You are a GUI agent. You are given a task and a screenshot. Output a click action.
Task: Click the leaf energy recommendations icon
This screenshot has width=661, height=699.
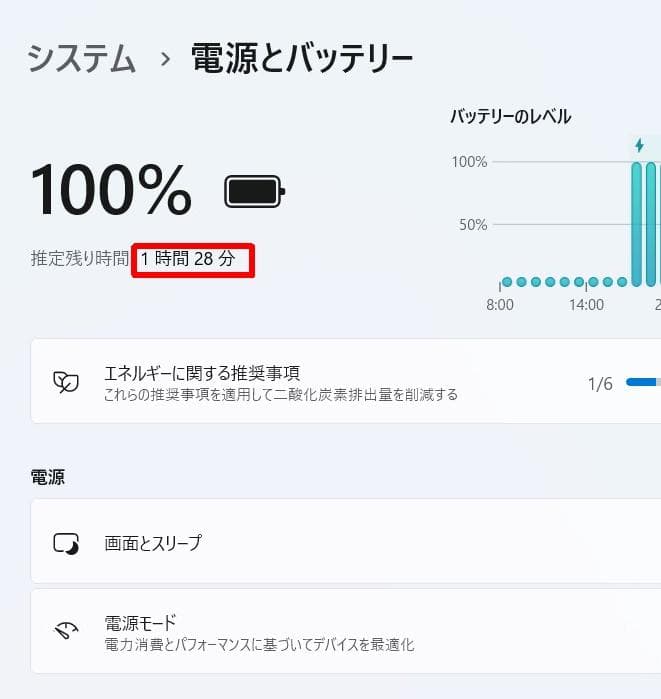[x=66, y=382]
